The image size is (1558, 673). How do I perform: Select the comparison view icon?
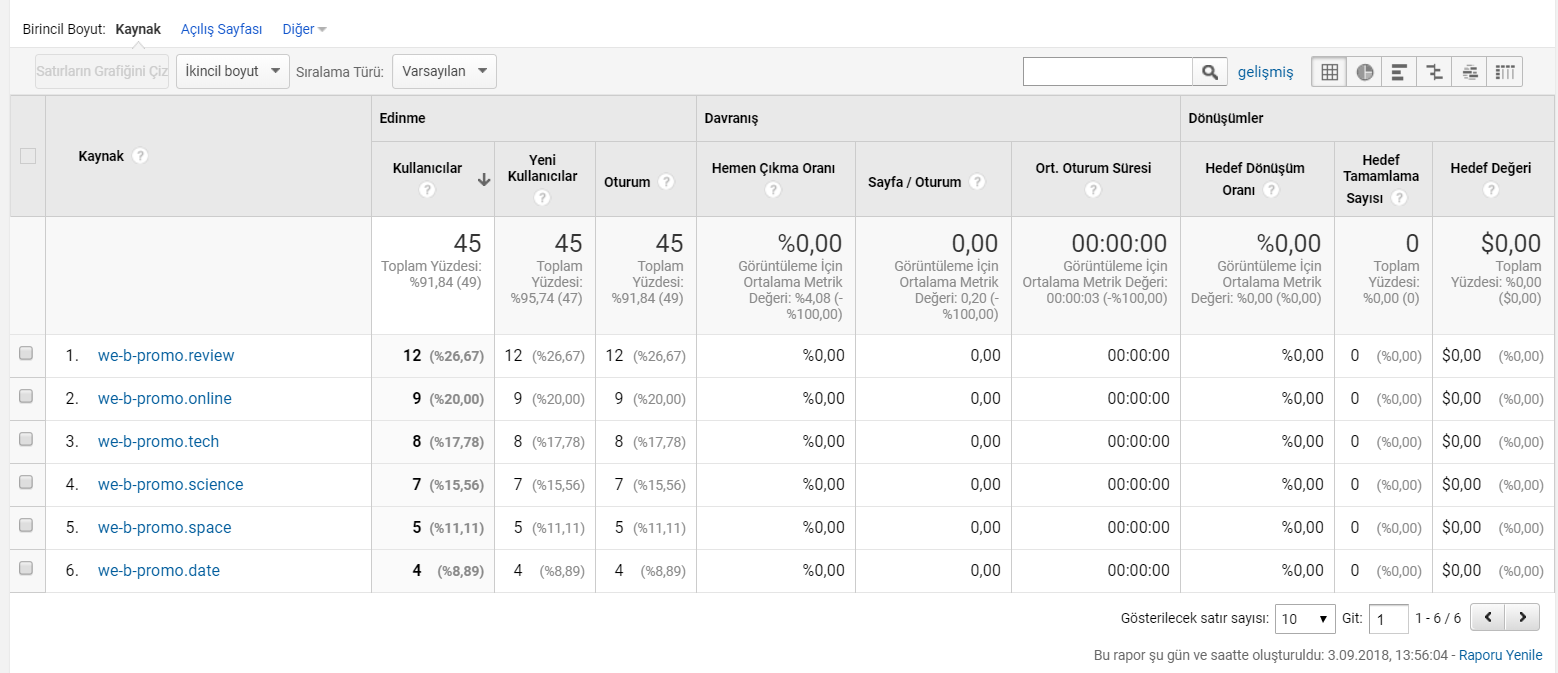1434,71
